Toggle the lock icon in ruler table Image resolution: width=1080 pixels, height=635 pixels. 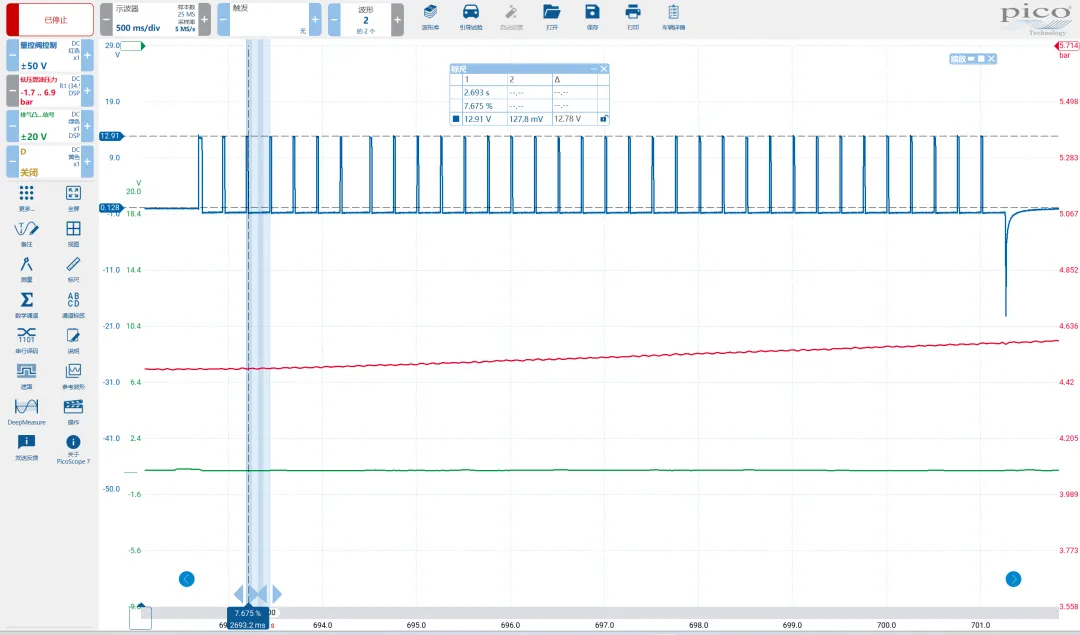[603, 118]
